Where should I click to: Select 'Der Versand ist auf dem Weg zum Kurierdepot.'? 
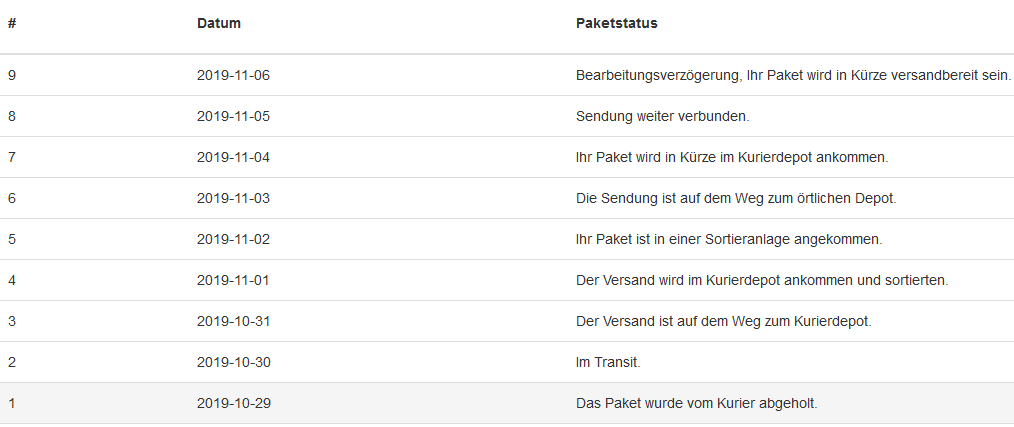pos(724,322)
